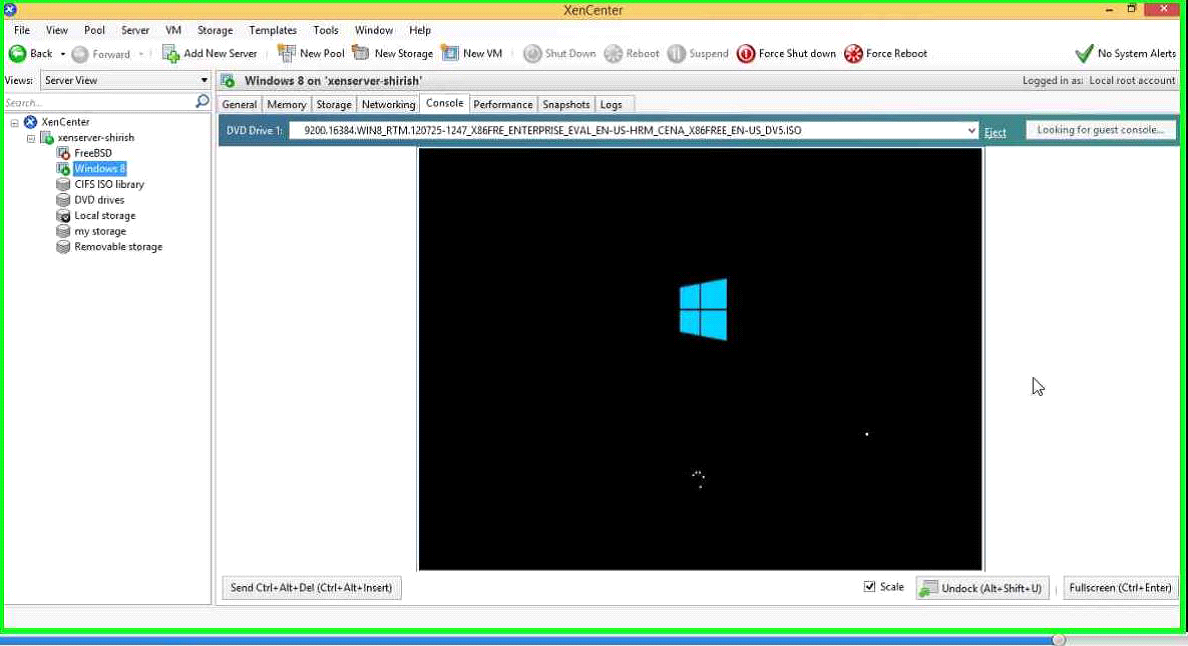Click Send Ctrl+Alt+Del button

(x=311, y=588)
